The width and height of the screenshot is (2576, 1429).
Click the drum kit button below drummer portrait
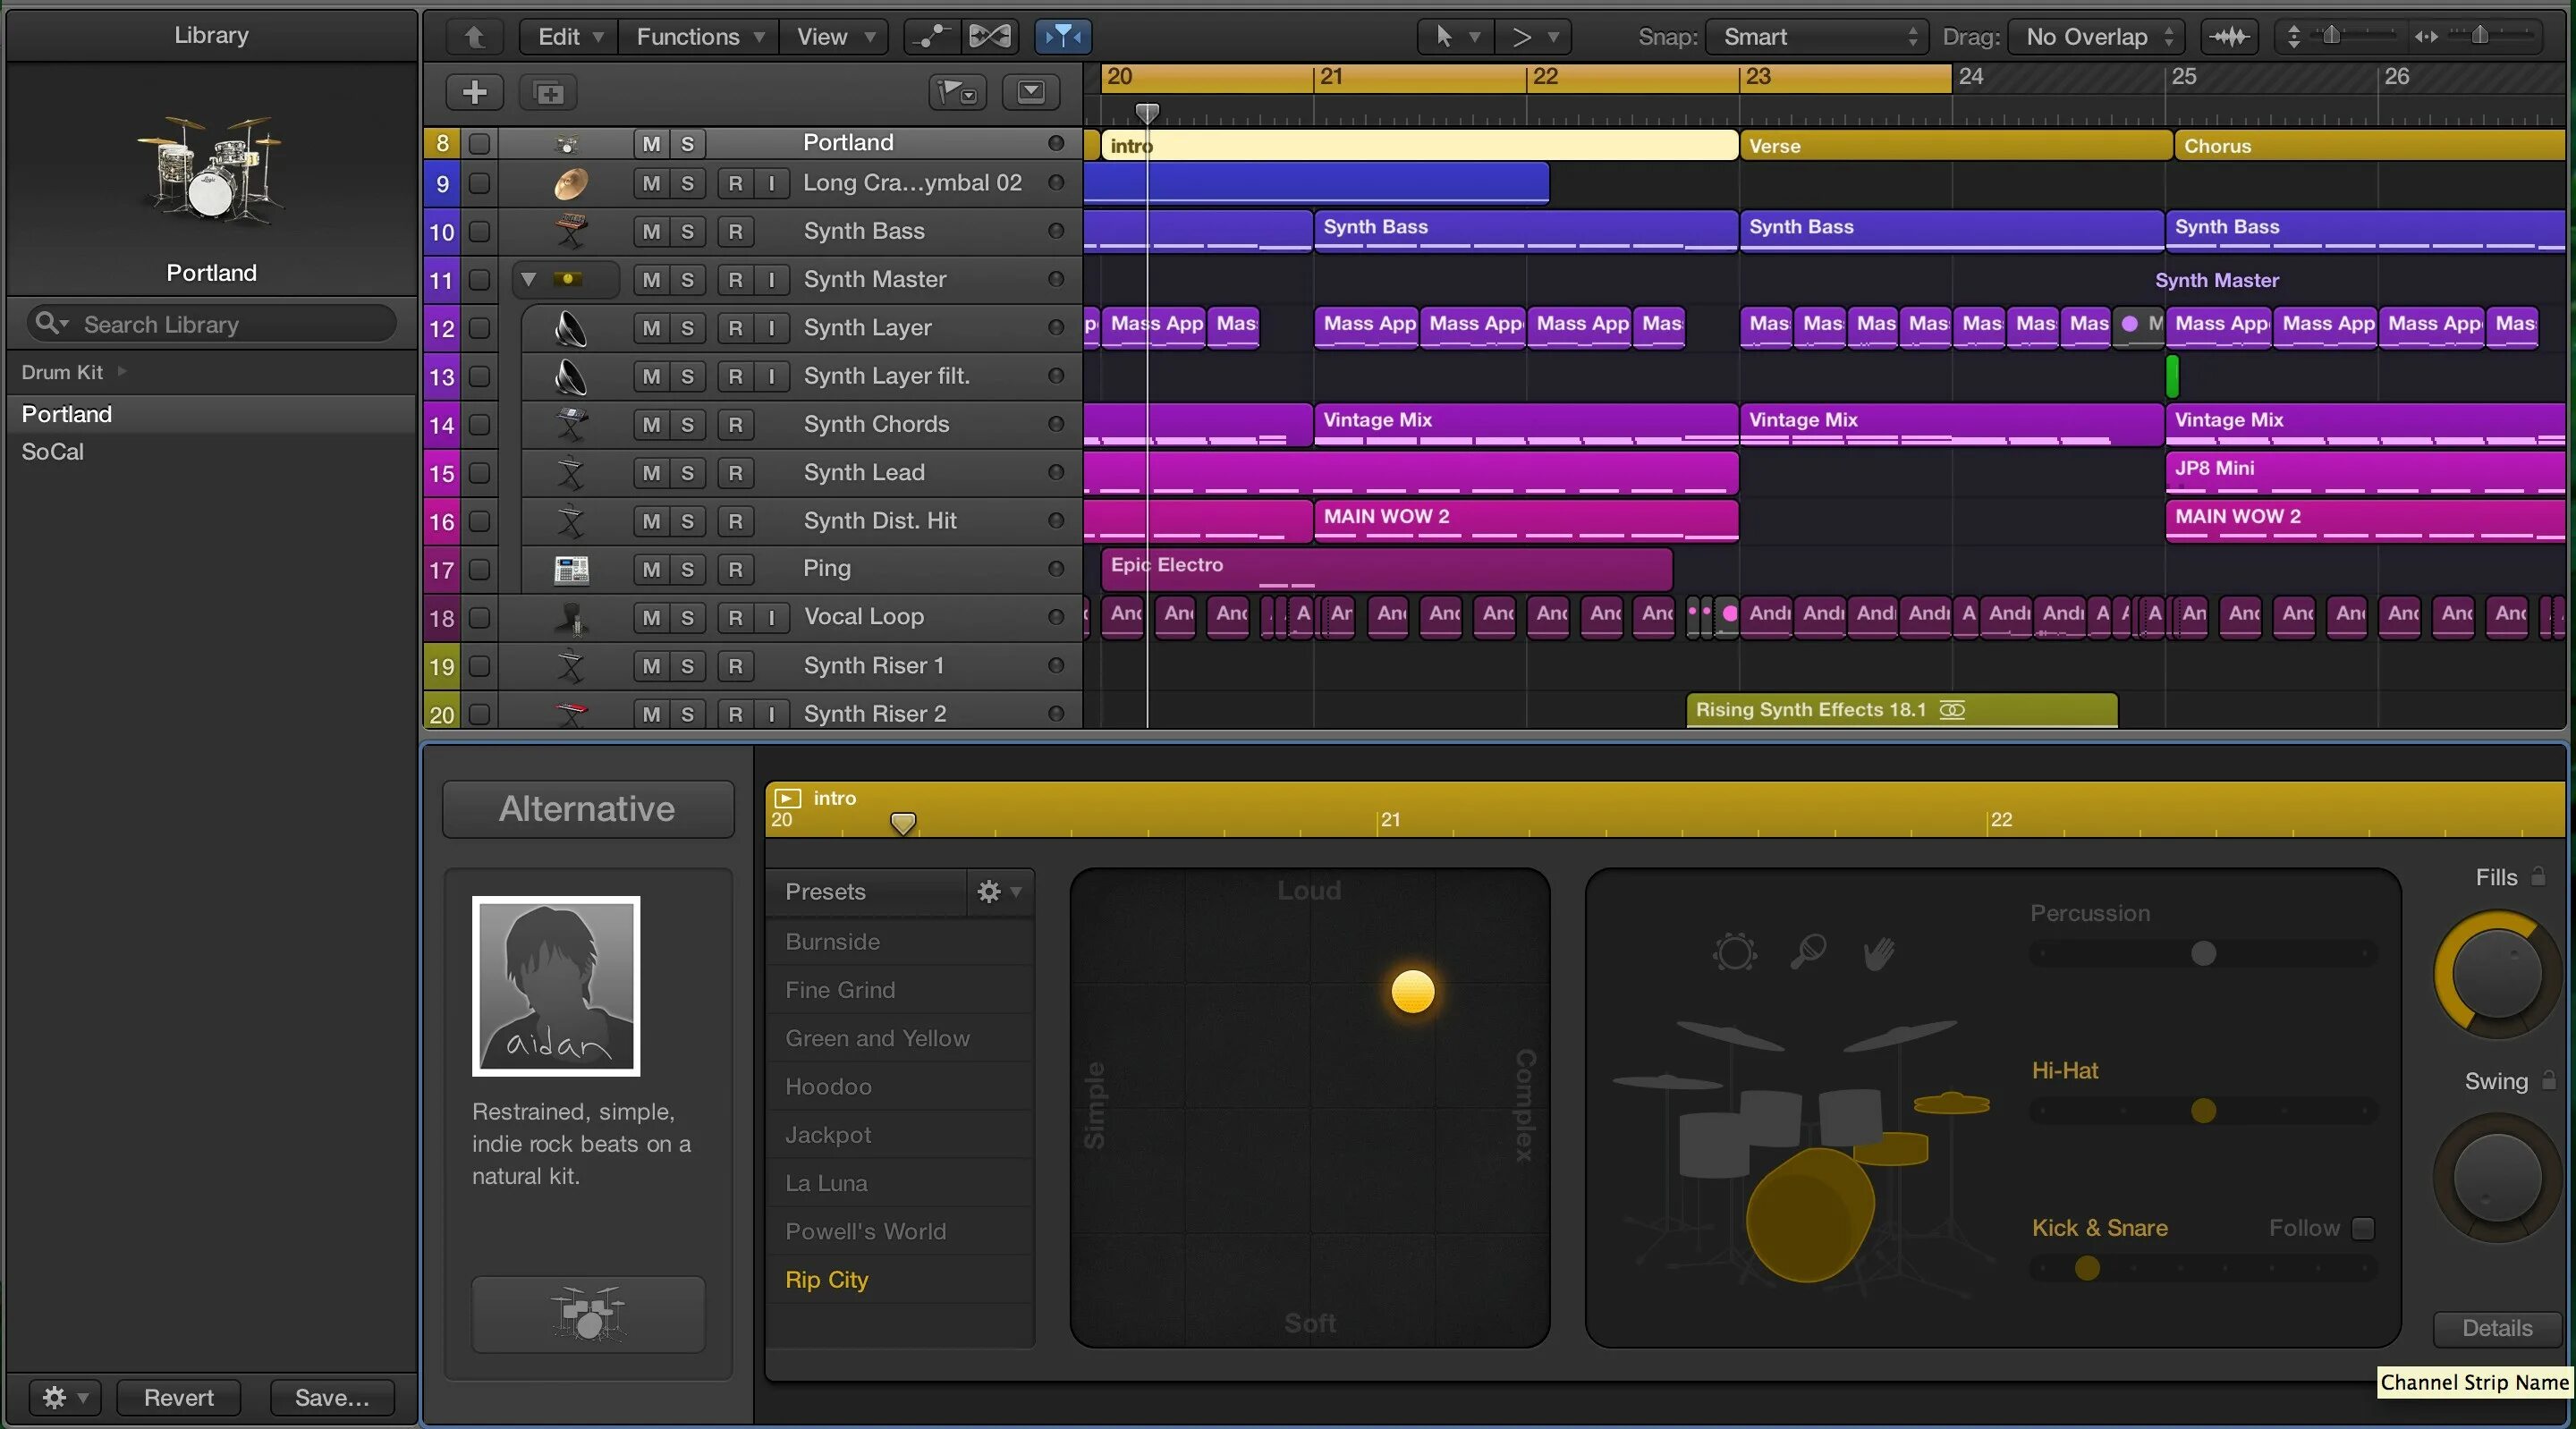tap(588, 1313)
